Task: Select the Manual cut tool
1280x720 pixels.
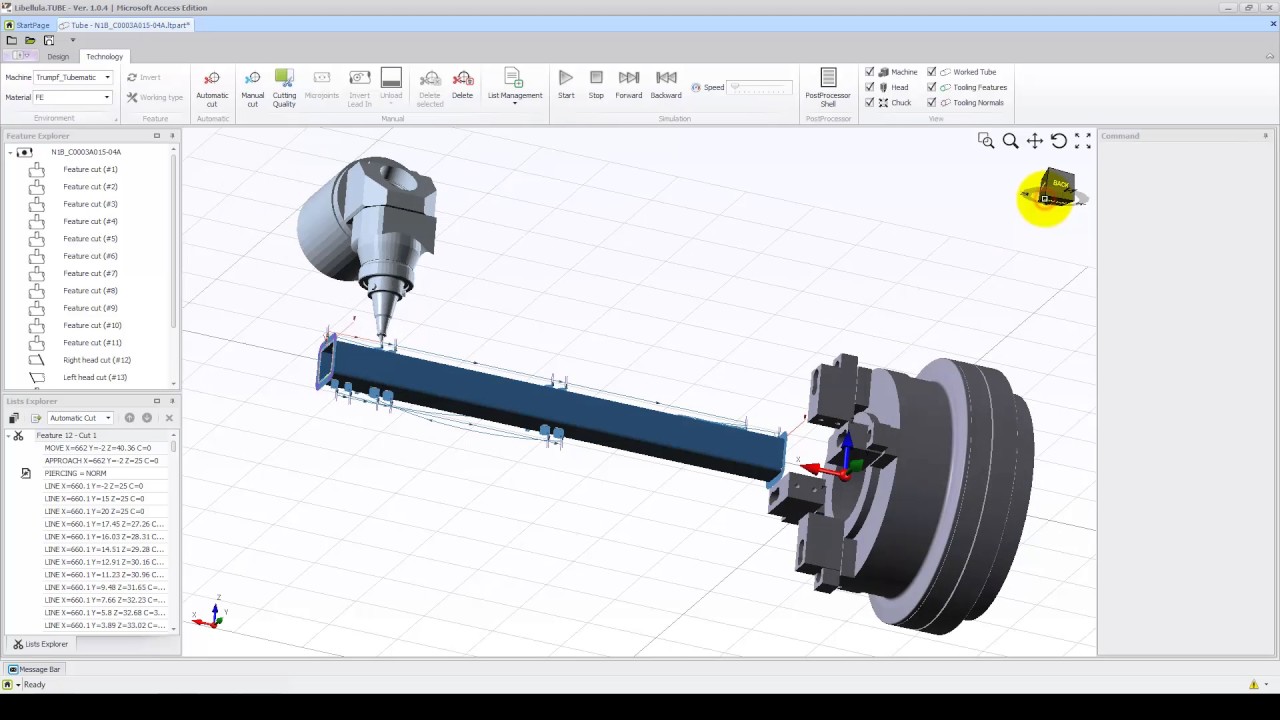Action: pyautogui.click(x=252, y=88)
